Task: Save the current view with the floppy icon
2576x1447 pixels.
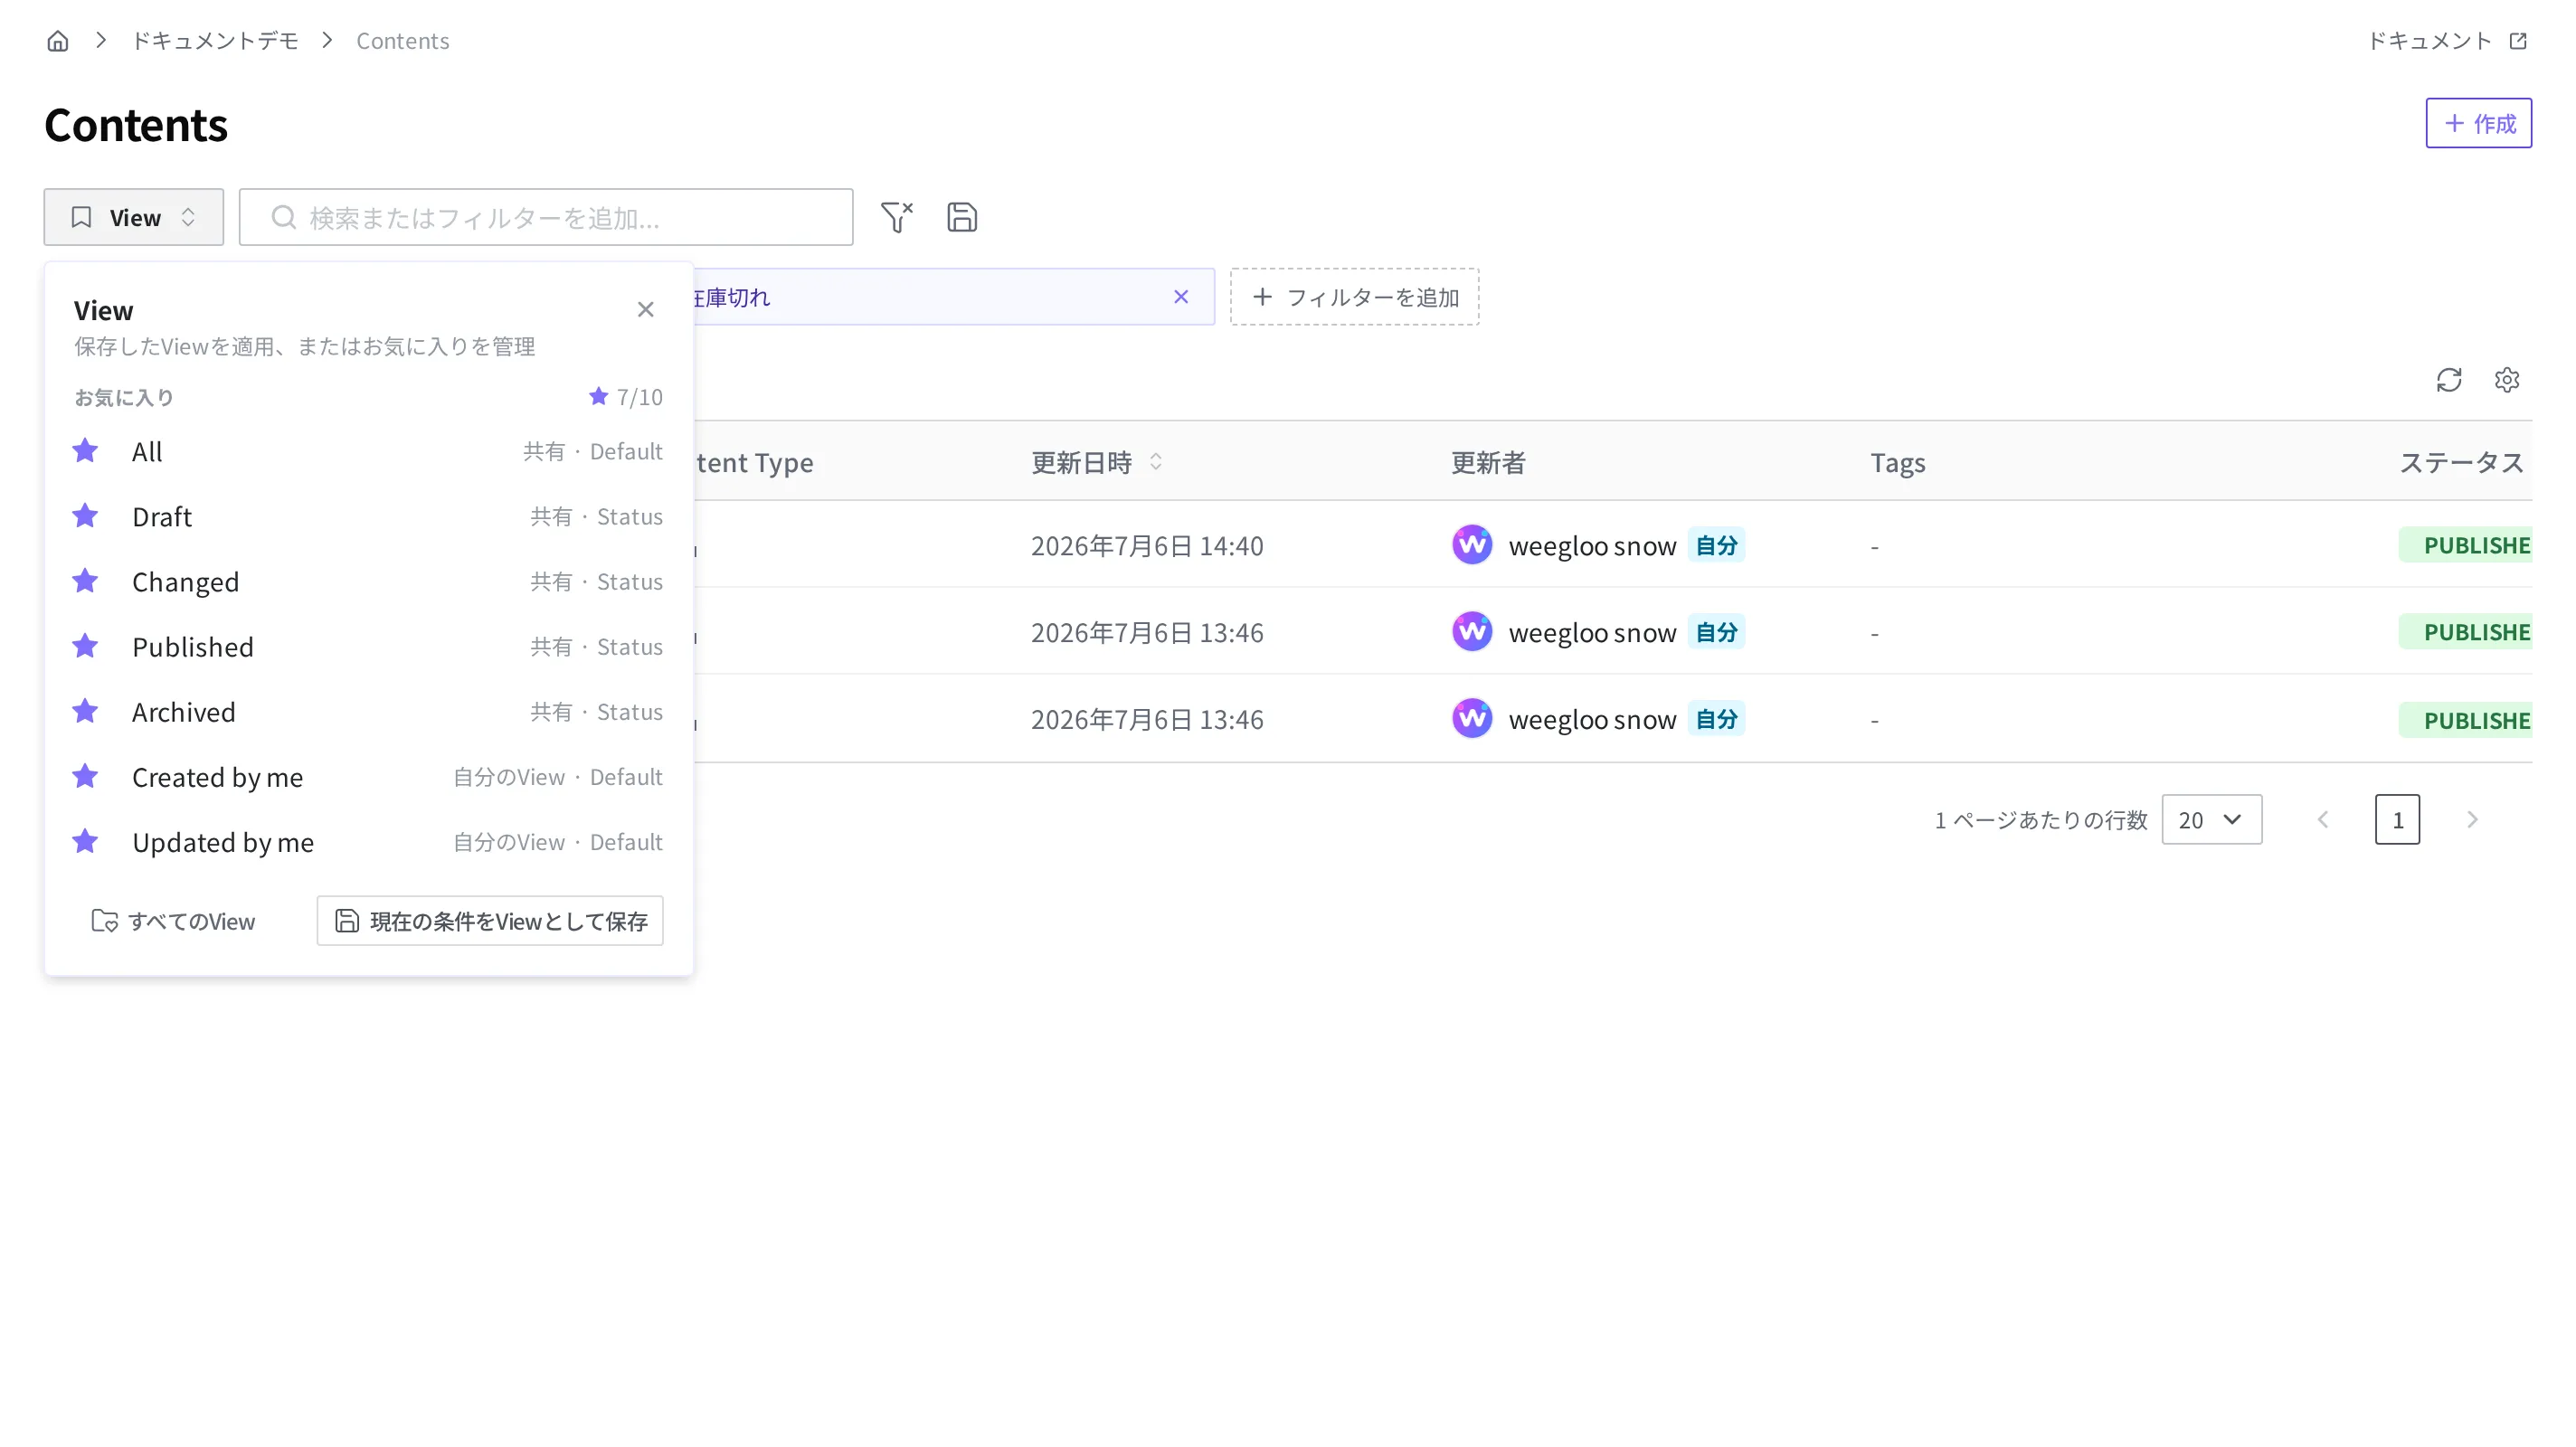Action: [962, 217]
